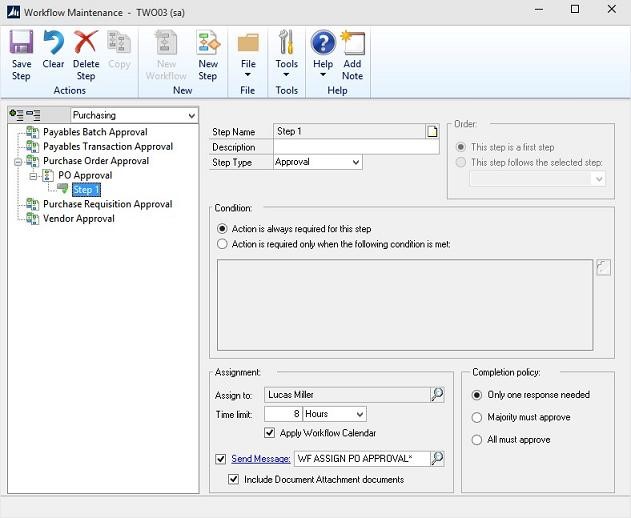Screen dimensions: 631x518
Task: Click the Description field
Action: (x=356, y=147)
